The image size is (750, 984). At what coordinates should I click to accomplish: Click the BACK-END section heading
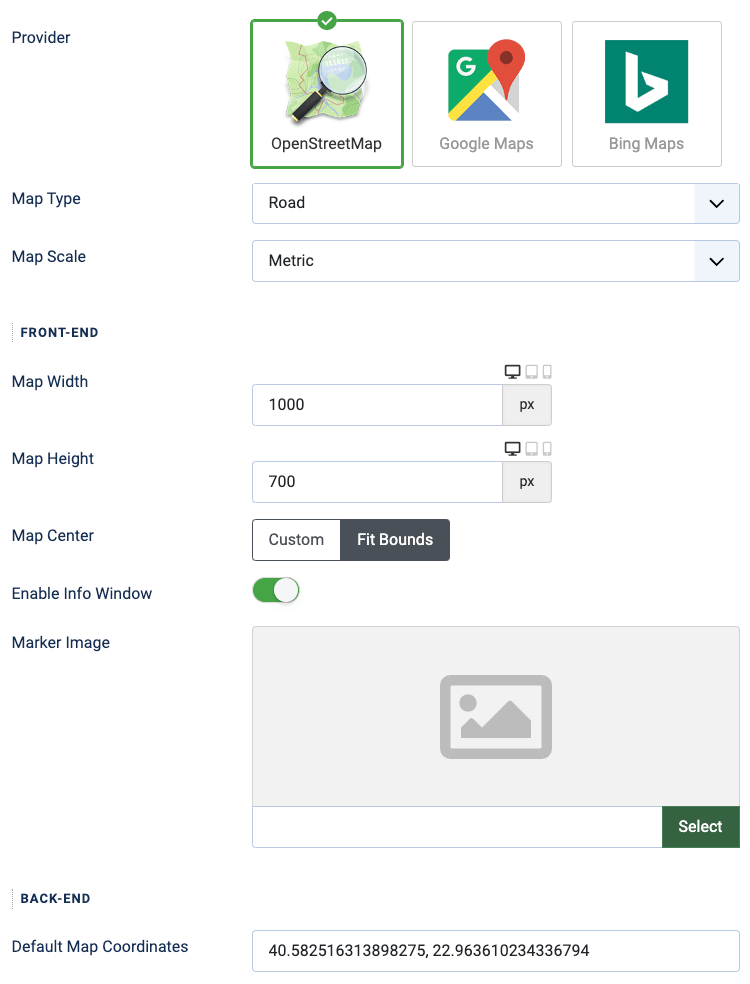(55, 899)
